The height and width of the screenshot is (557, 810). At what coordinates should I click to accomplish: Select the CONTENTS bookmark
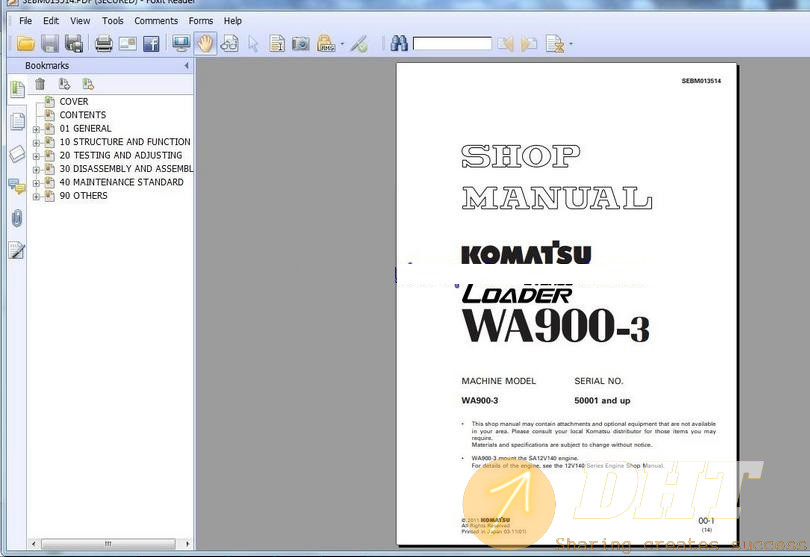[x=83, y=115]
